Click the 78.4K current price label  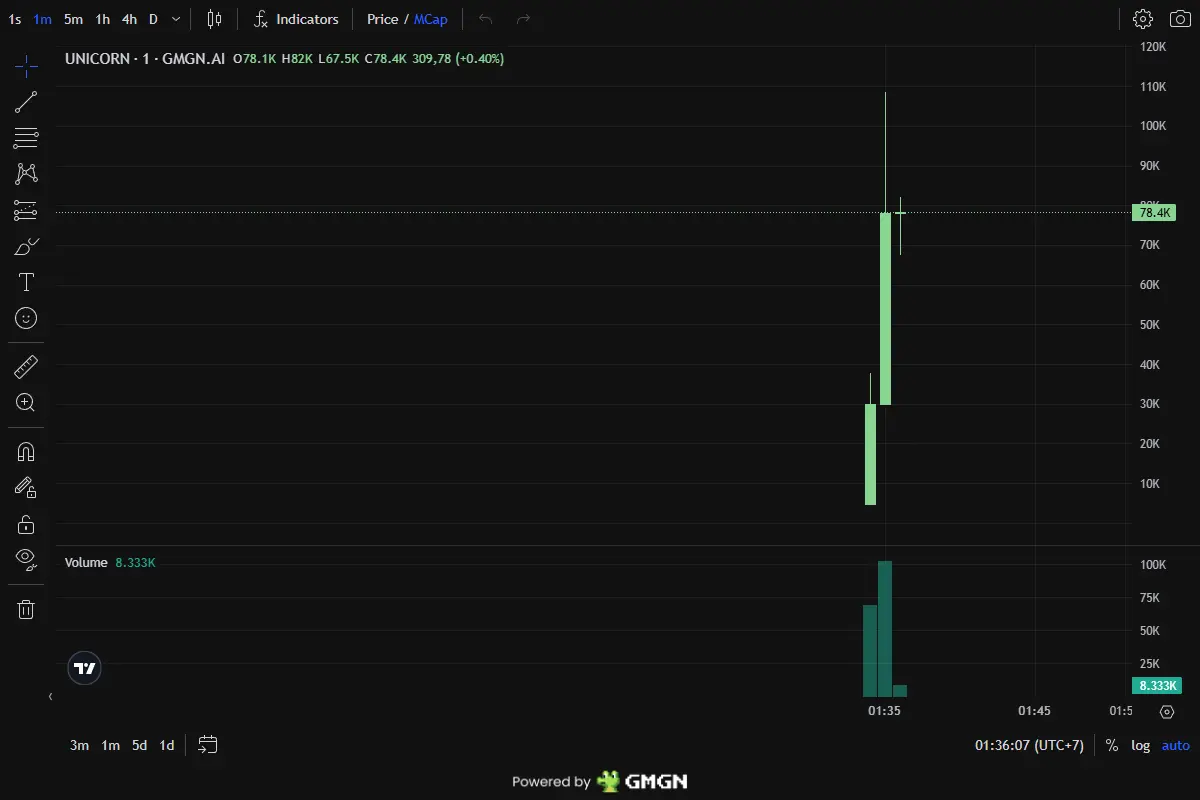coord(1155,212)
